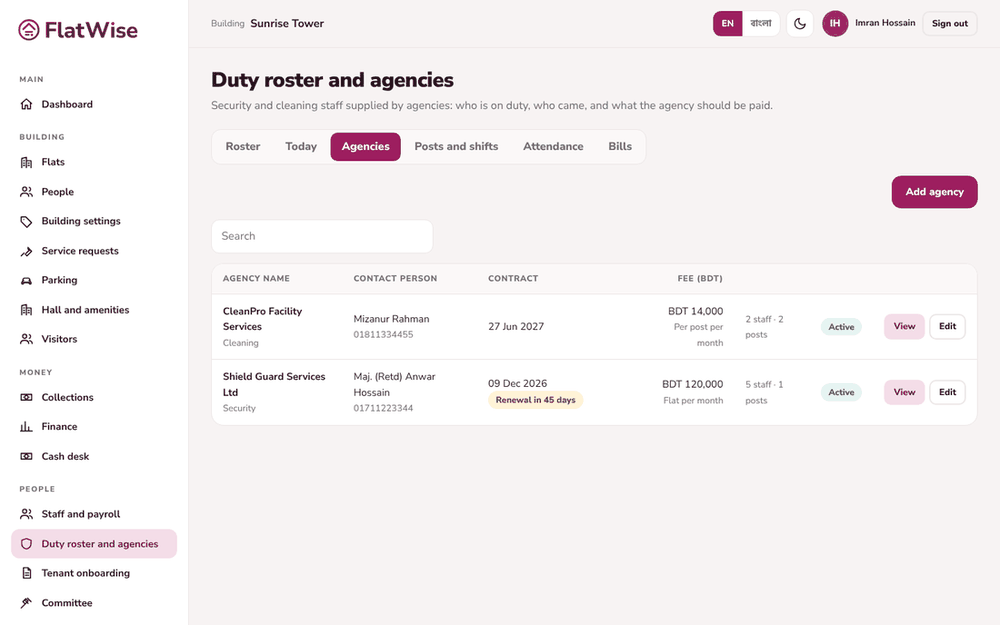This screenshot has height=625, width=1000.
Task: Go to the Bills tab
Action: click(x=620, y=147)
